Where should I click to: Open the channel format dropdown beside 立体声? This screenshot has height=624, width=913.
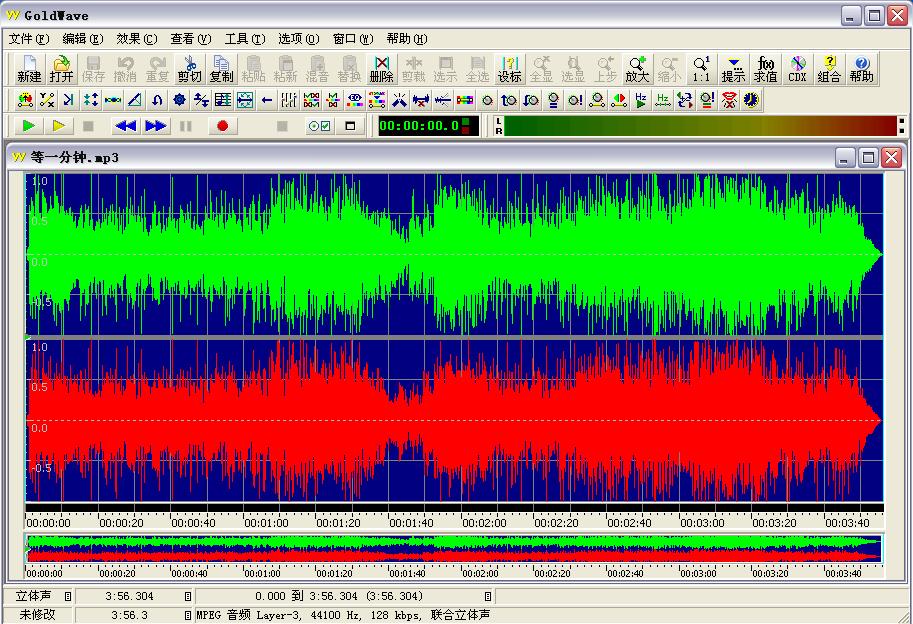[x=68, y=596]
